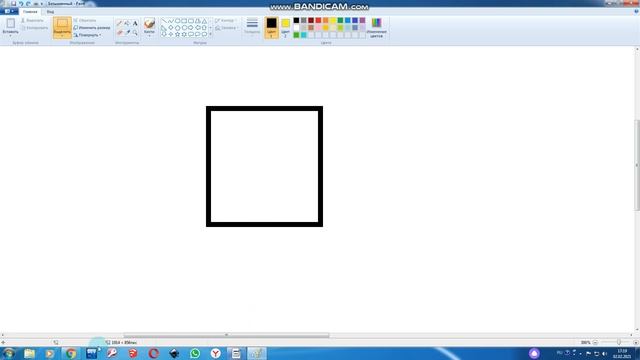Click the Undo arrow in title bar
The width and height of the screenshot is (640, 360).
[x=21, y=3]
